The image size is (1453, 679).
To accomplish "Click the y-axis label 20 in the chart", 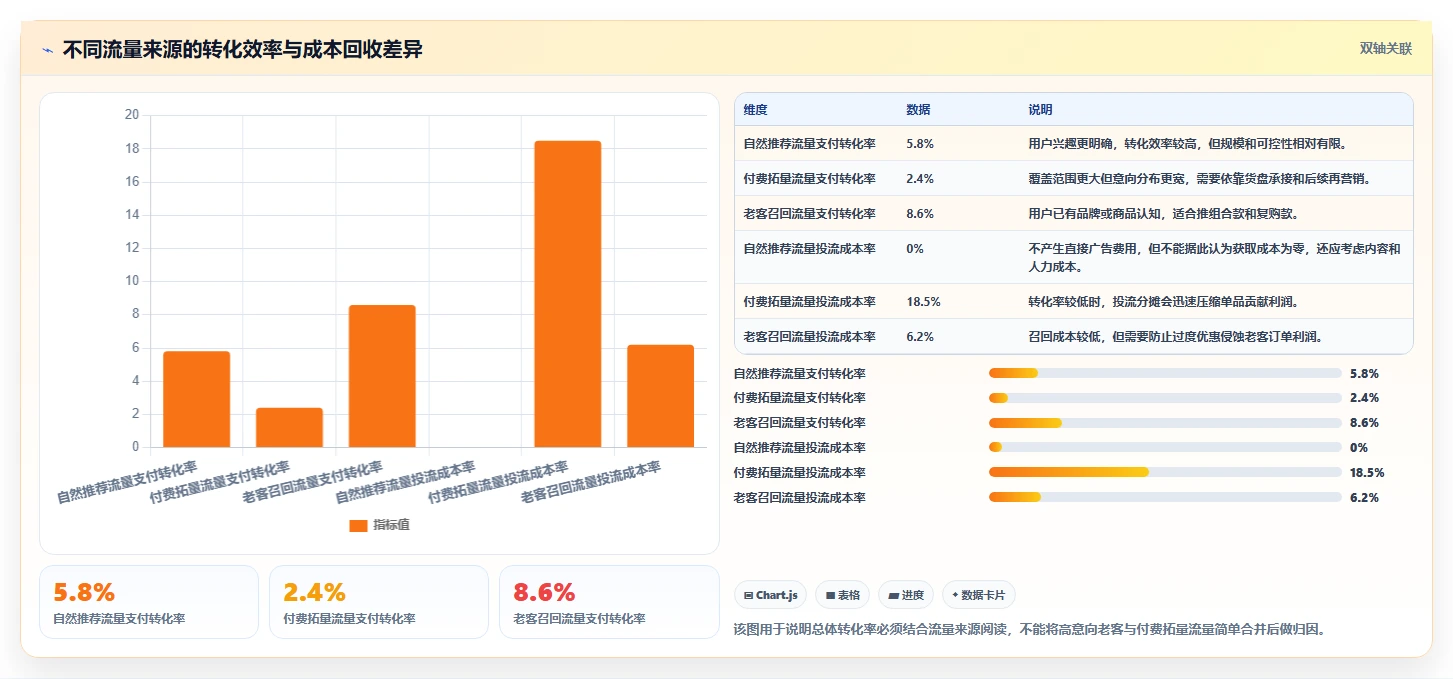I will pyautogui.click(x=132, y=115).
